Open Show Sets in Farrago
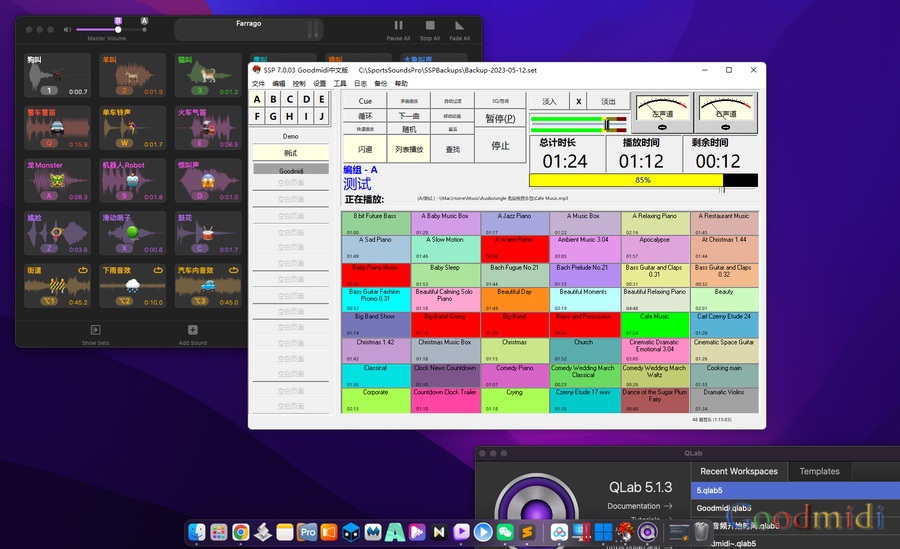 click(x=95, y=334)
